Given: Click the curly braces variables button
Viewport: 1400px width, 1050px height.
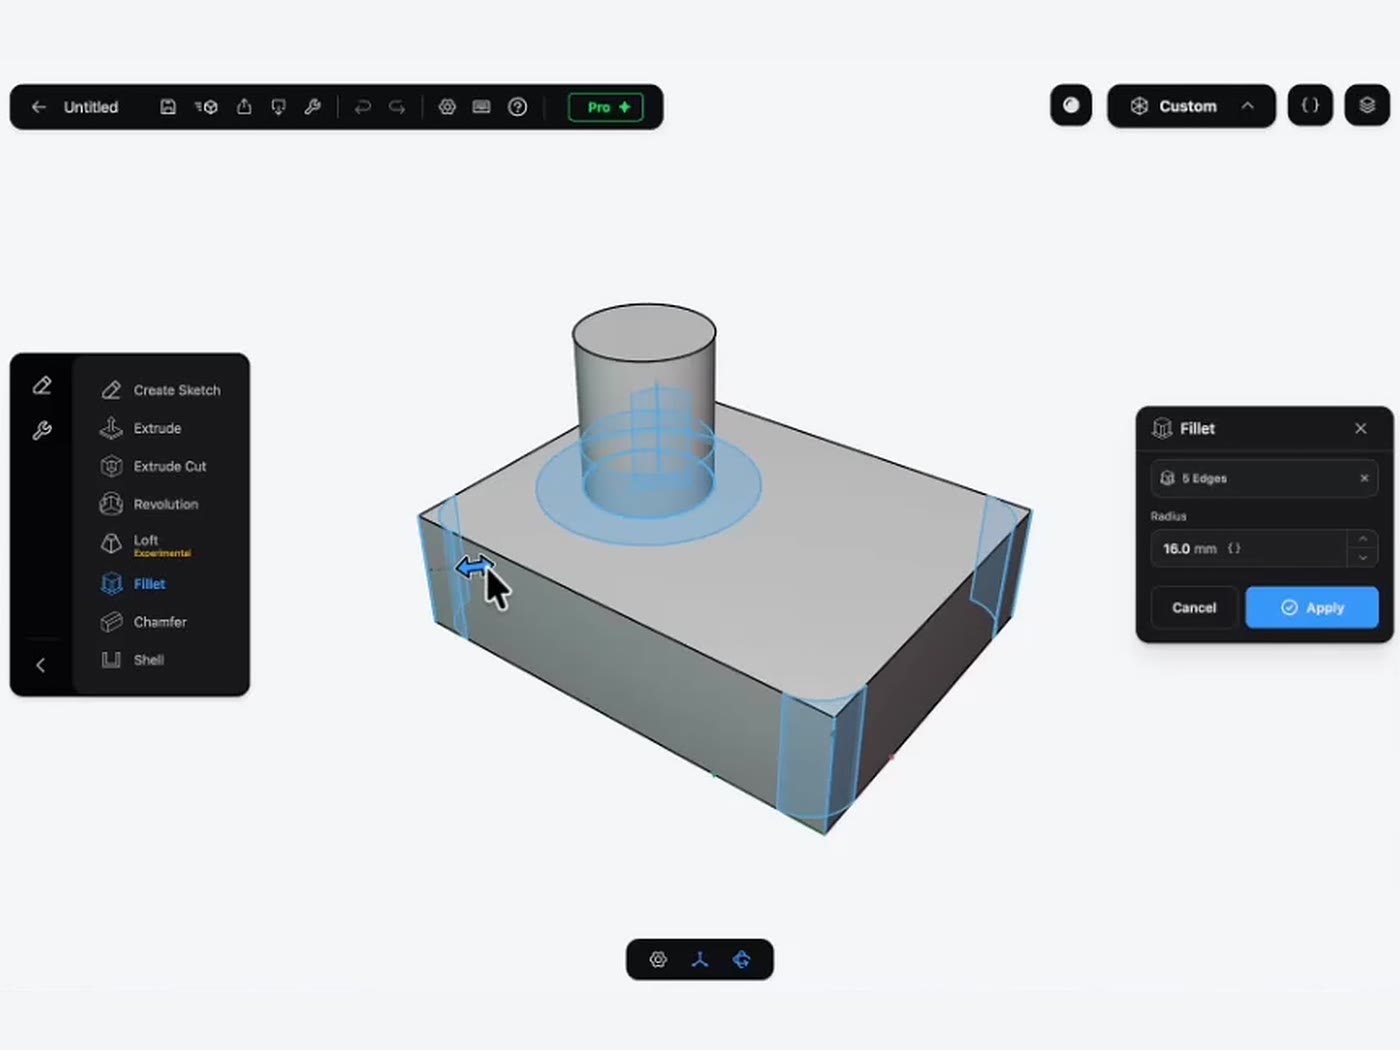Looking at the screenshot, I should [x=1310, y=105].
